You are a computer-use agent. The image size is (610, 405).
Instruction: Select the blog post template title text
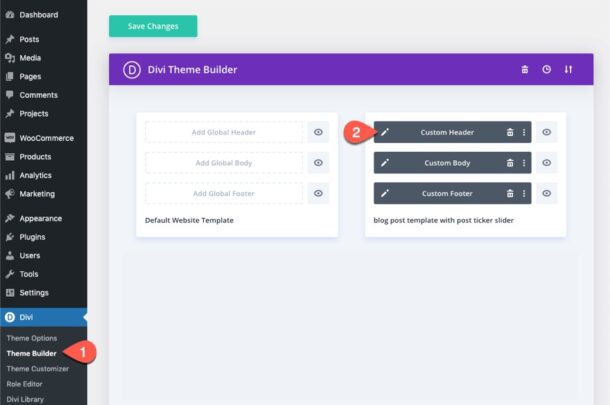click(x=443, y=220)
